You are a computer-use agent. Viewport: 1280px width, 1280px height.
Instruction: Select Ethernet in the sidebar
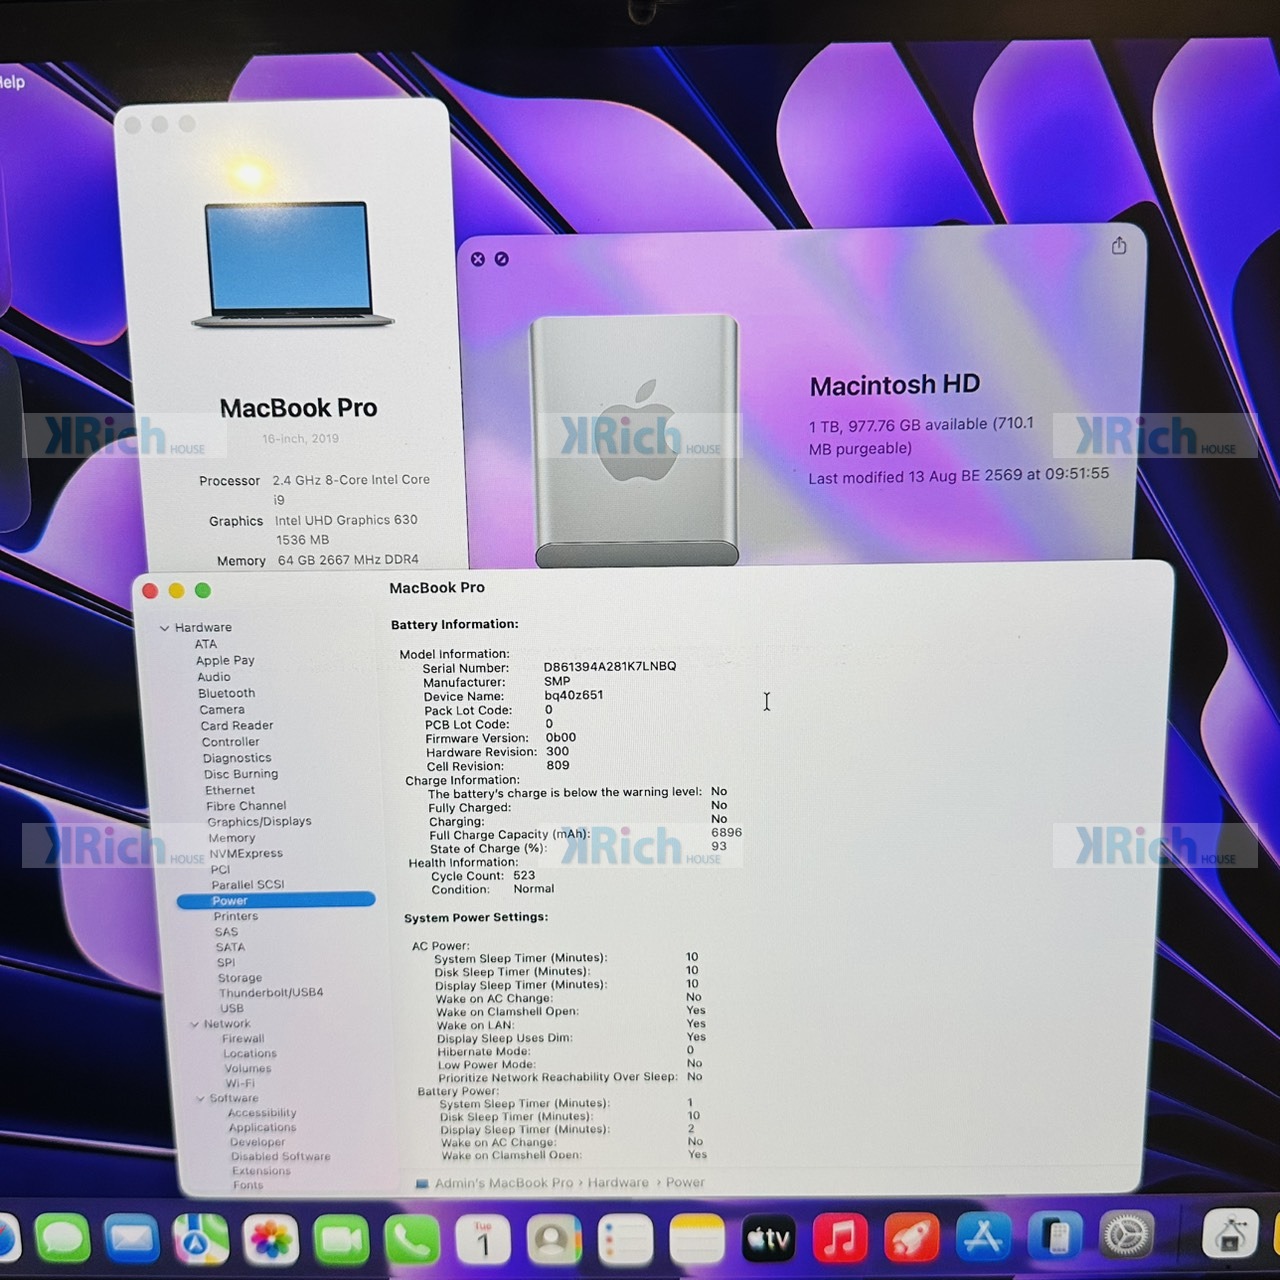pyautogui.click(x=230, y=790)
